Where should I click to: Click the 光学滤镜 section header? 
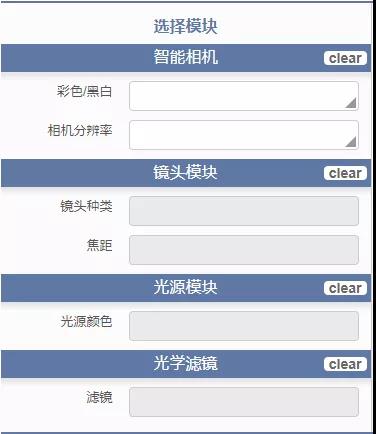click(186, 364)
